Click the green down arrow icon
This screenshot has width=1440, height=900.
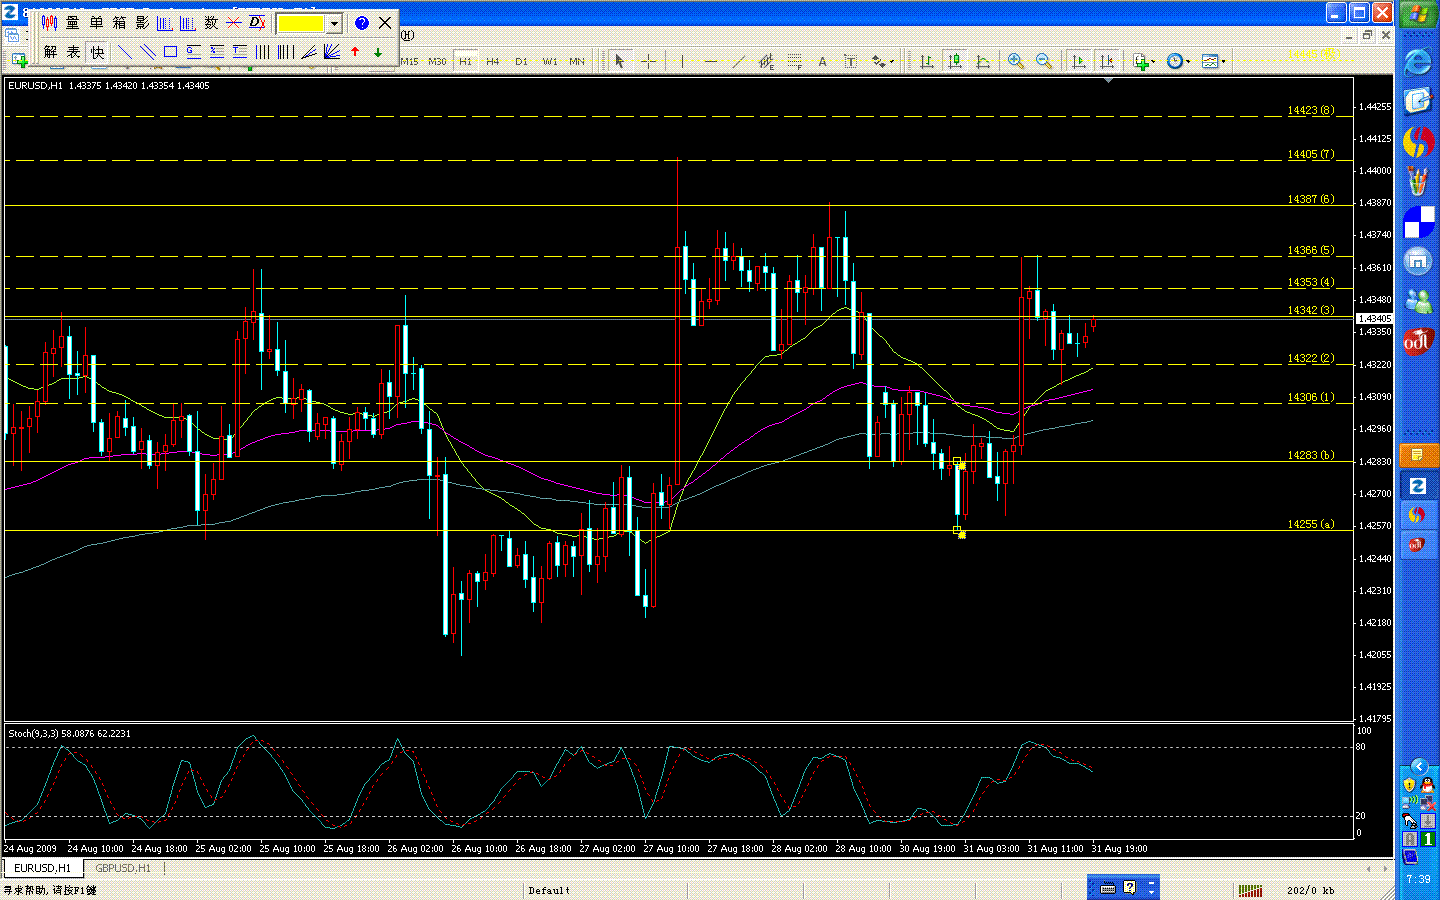tap(378, 52)
